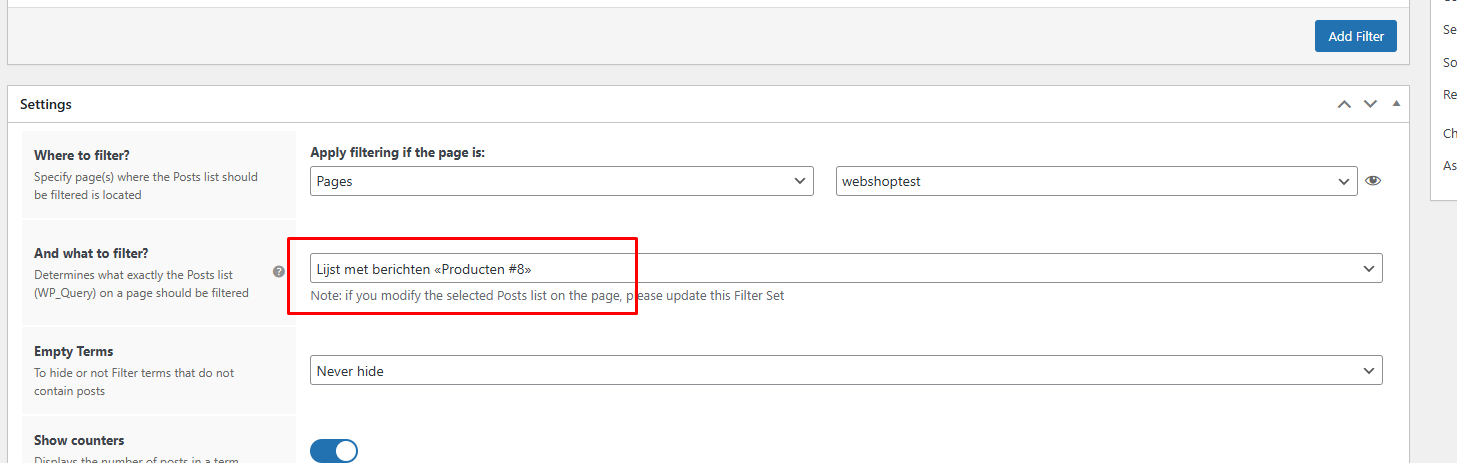Click 'Apply filtering if the page is' text
Screen dimensions: 1457x463
[x=404, y=152]
